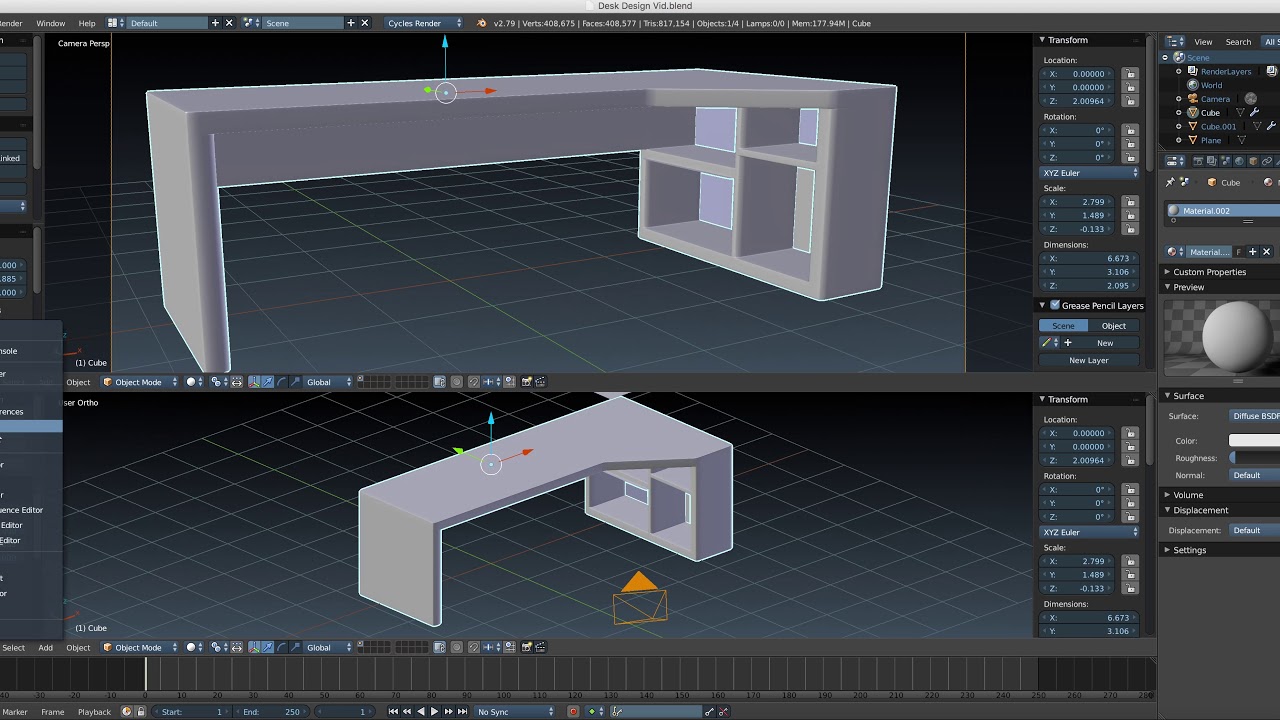The height and width of the screenshot is (720, 1280).
Task: Click the New grease pencil button
Action: 1105,343
